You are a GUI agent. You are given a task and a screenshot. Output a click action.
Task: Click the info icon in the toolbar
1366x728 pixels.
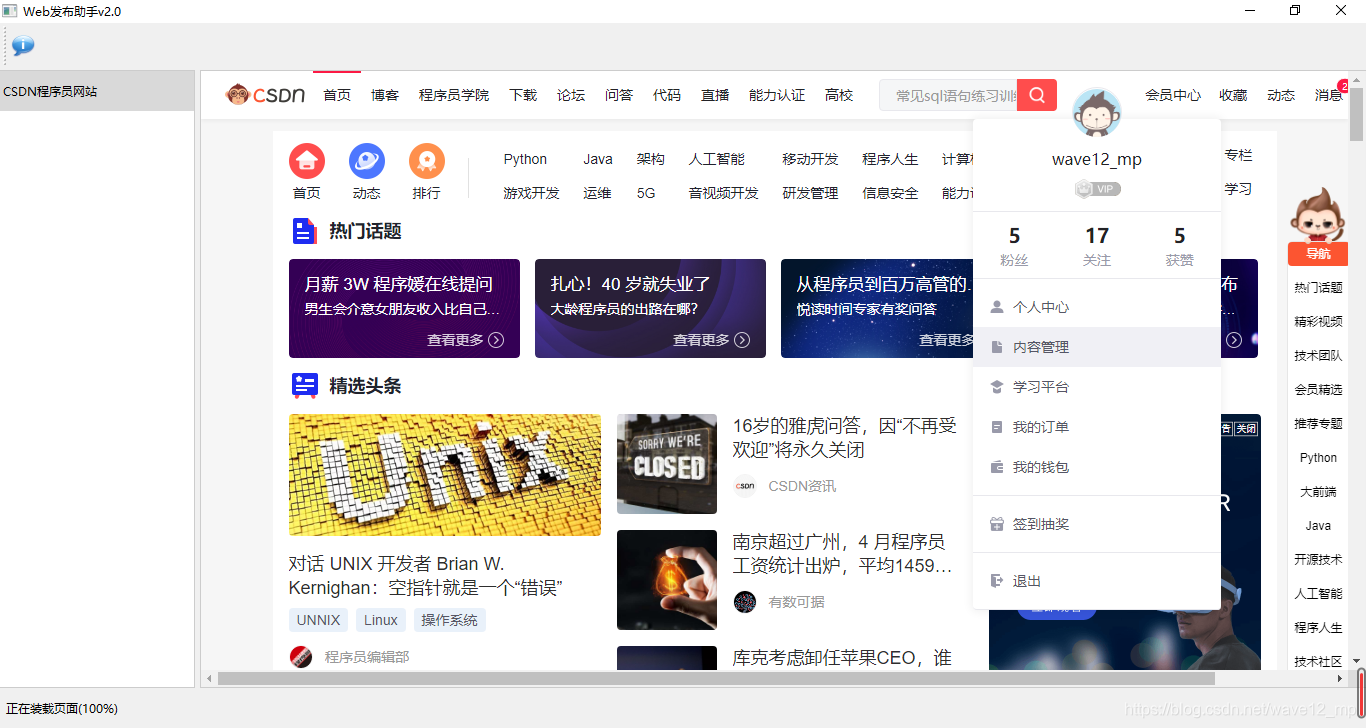[21, 46]
